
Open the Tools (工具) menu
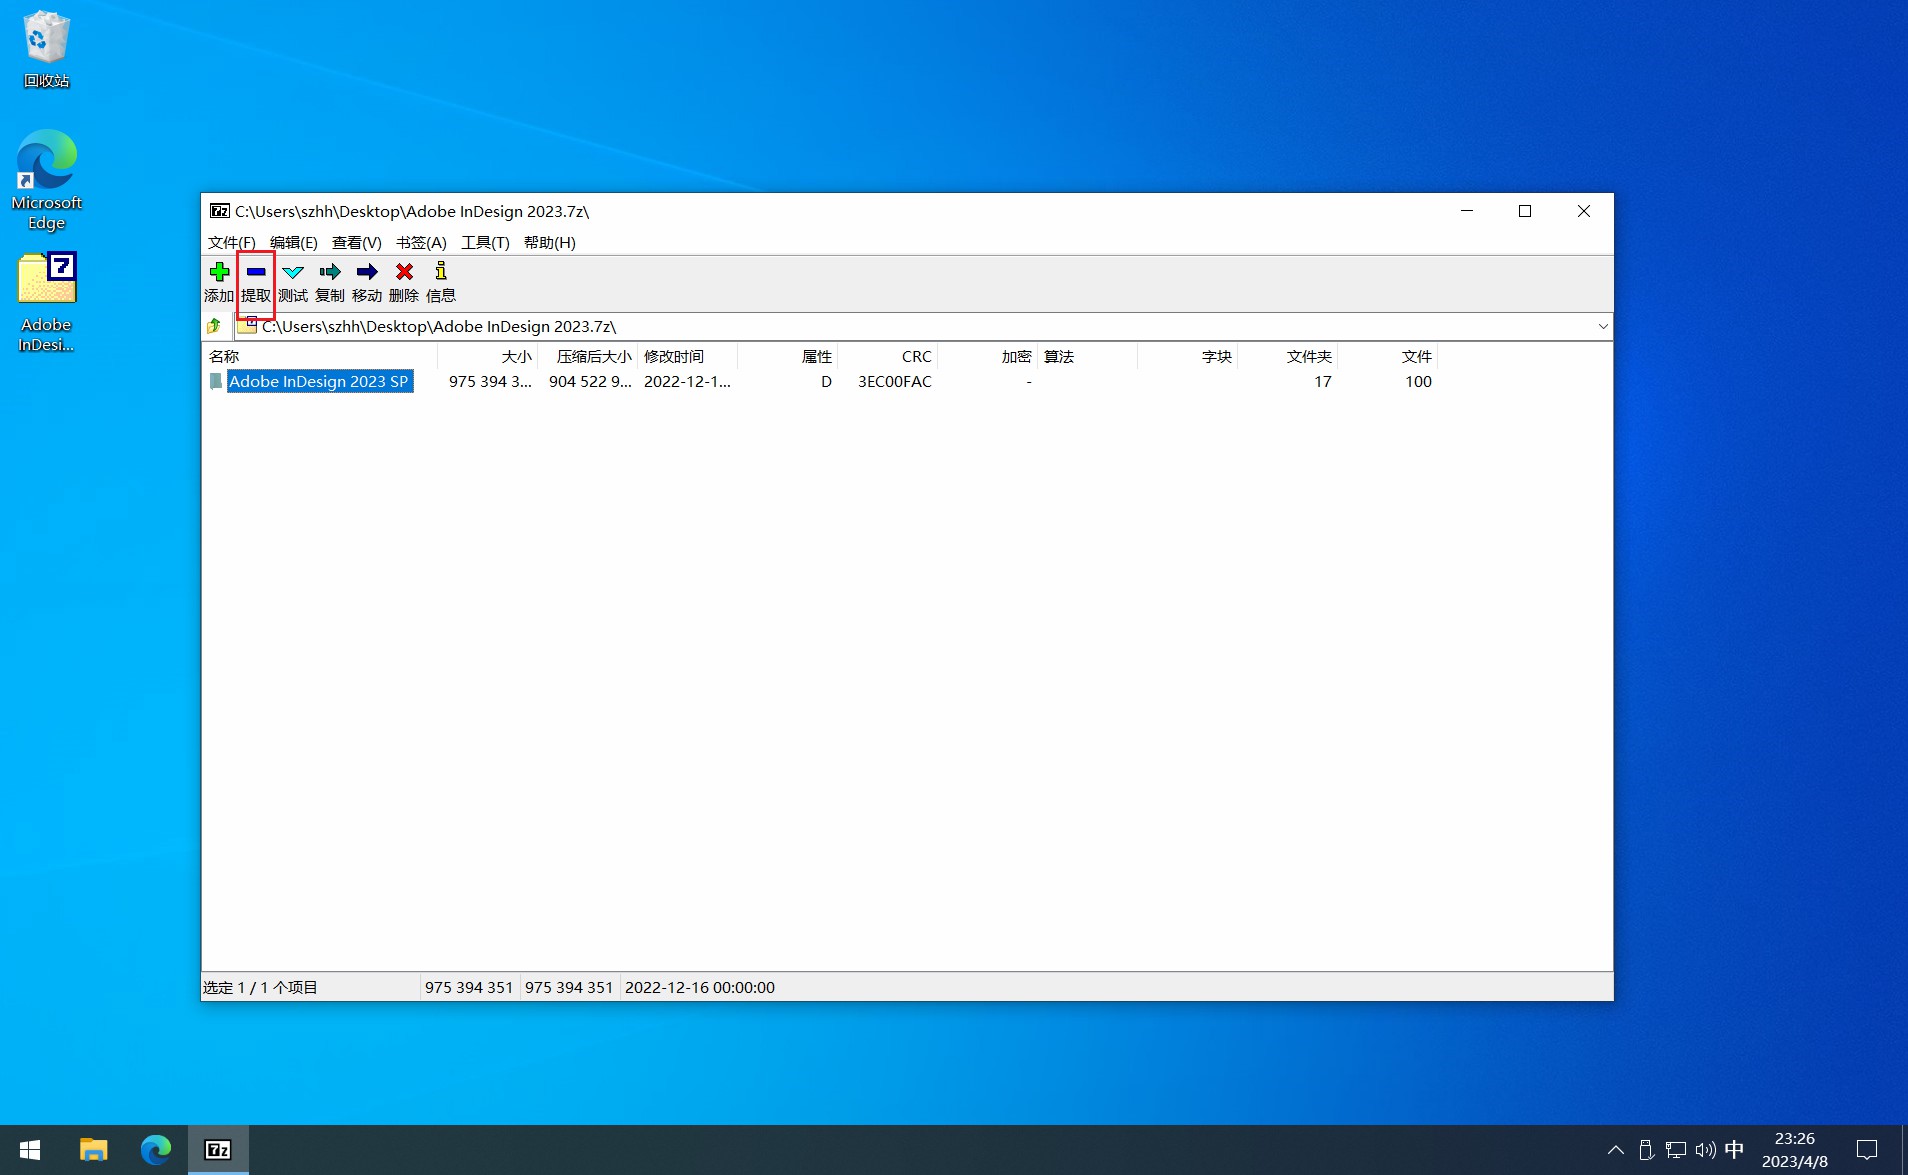tap(485, 243)
